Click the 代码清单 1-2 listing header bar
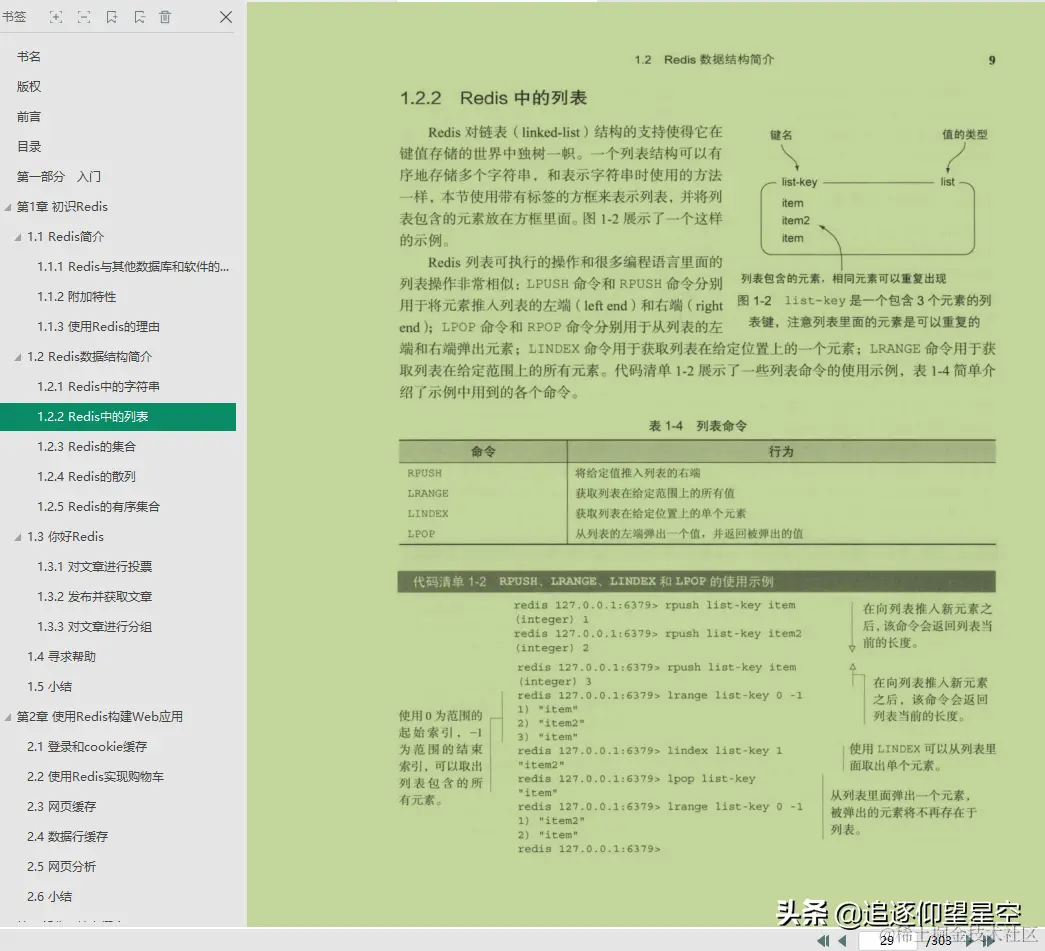Screen dimensions: 1045x951 click(x=696, y=582)
